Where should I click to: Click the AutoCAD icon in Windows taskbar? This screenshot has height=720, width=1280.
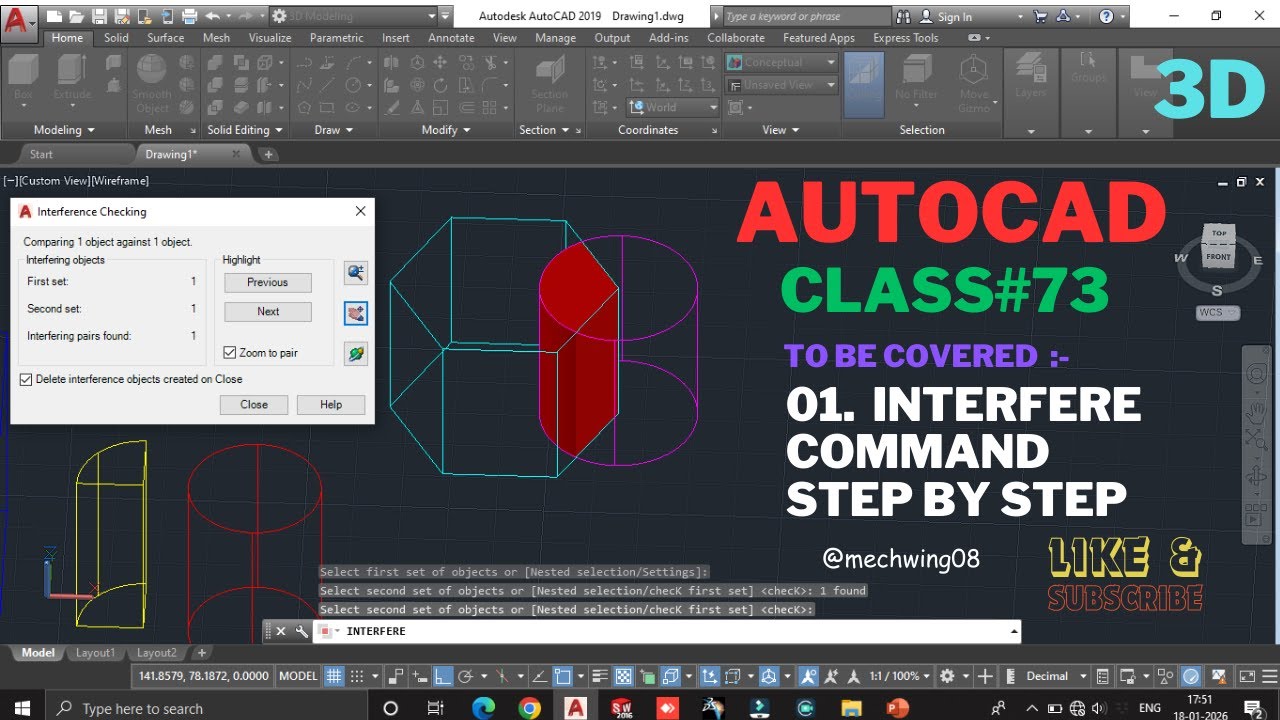(x=575, y=708)
